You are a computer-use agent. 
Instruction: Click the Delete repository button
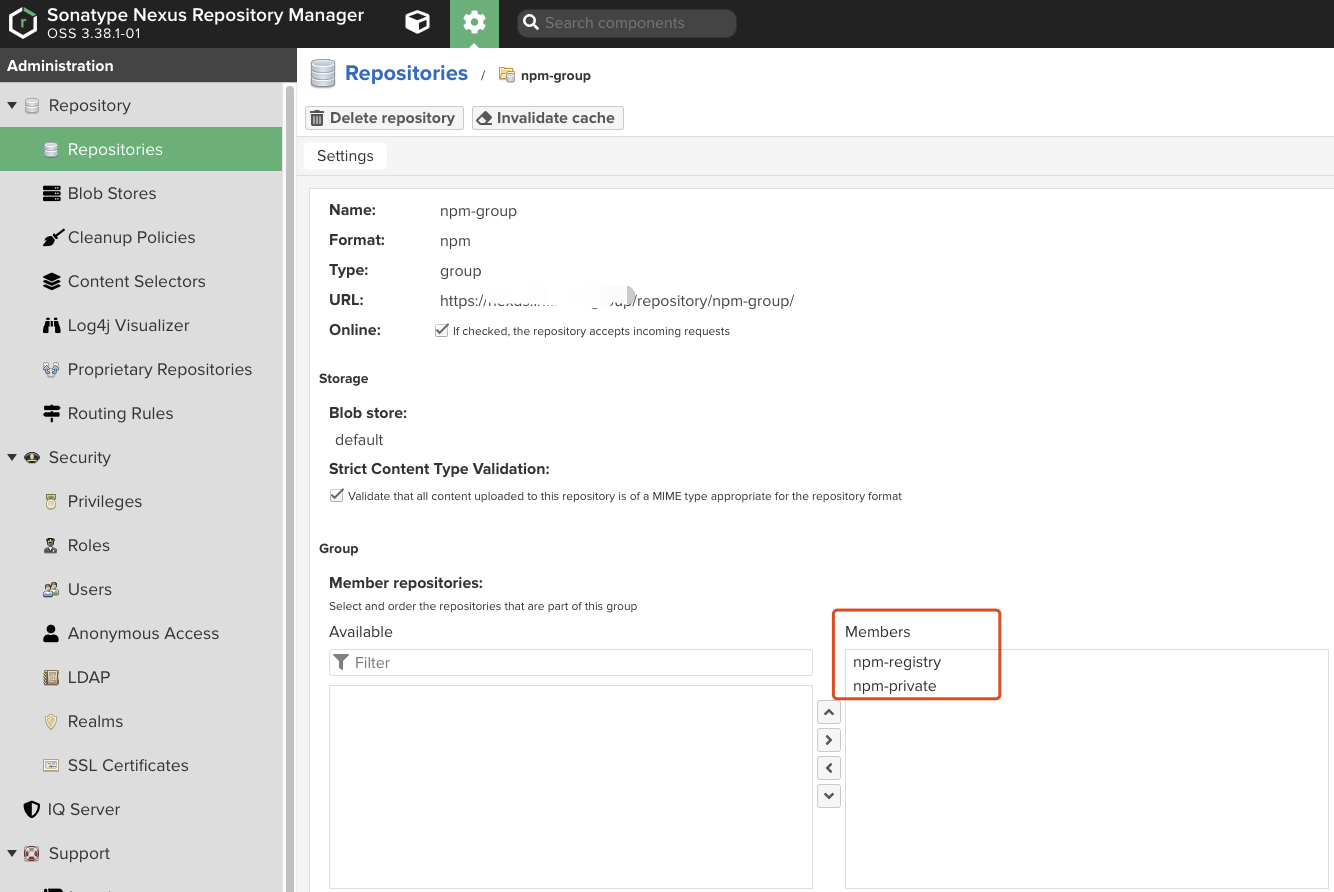(x=385, y=118)
